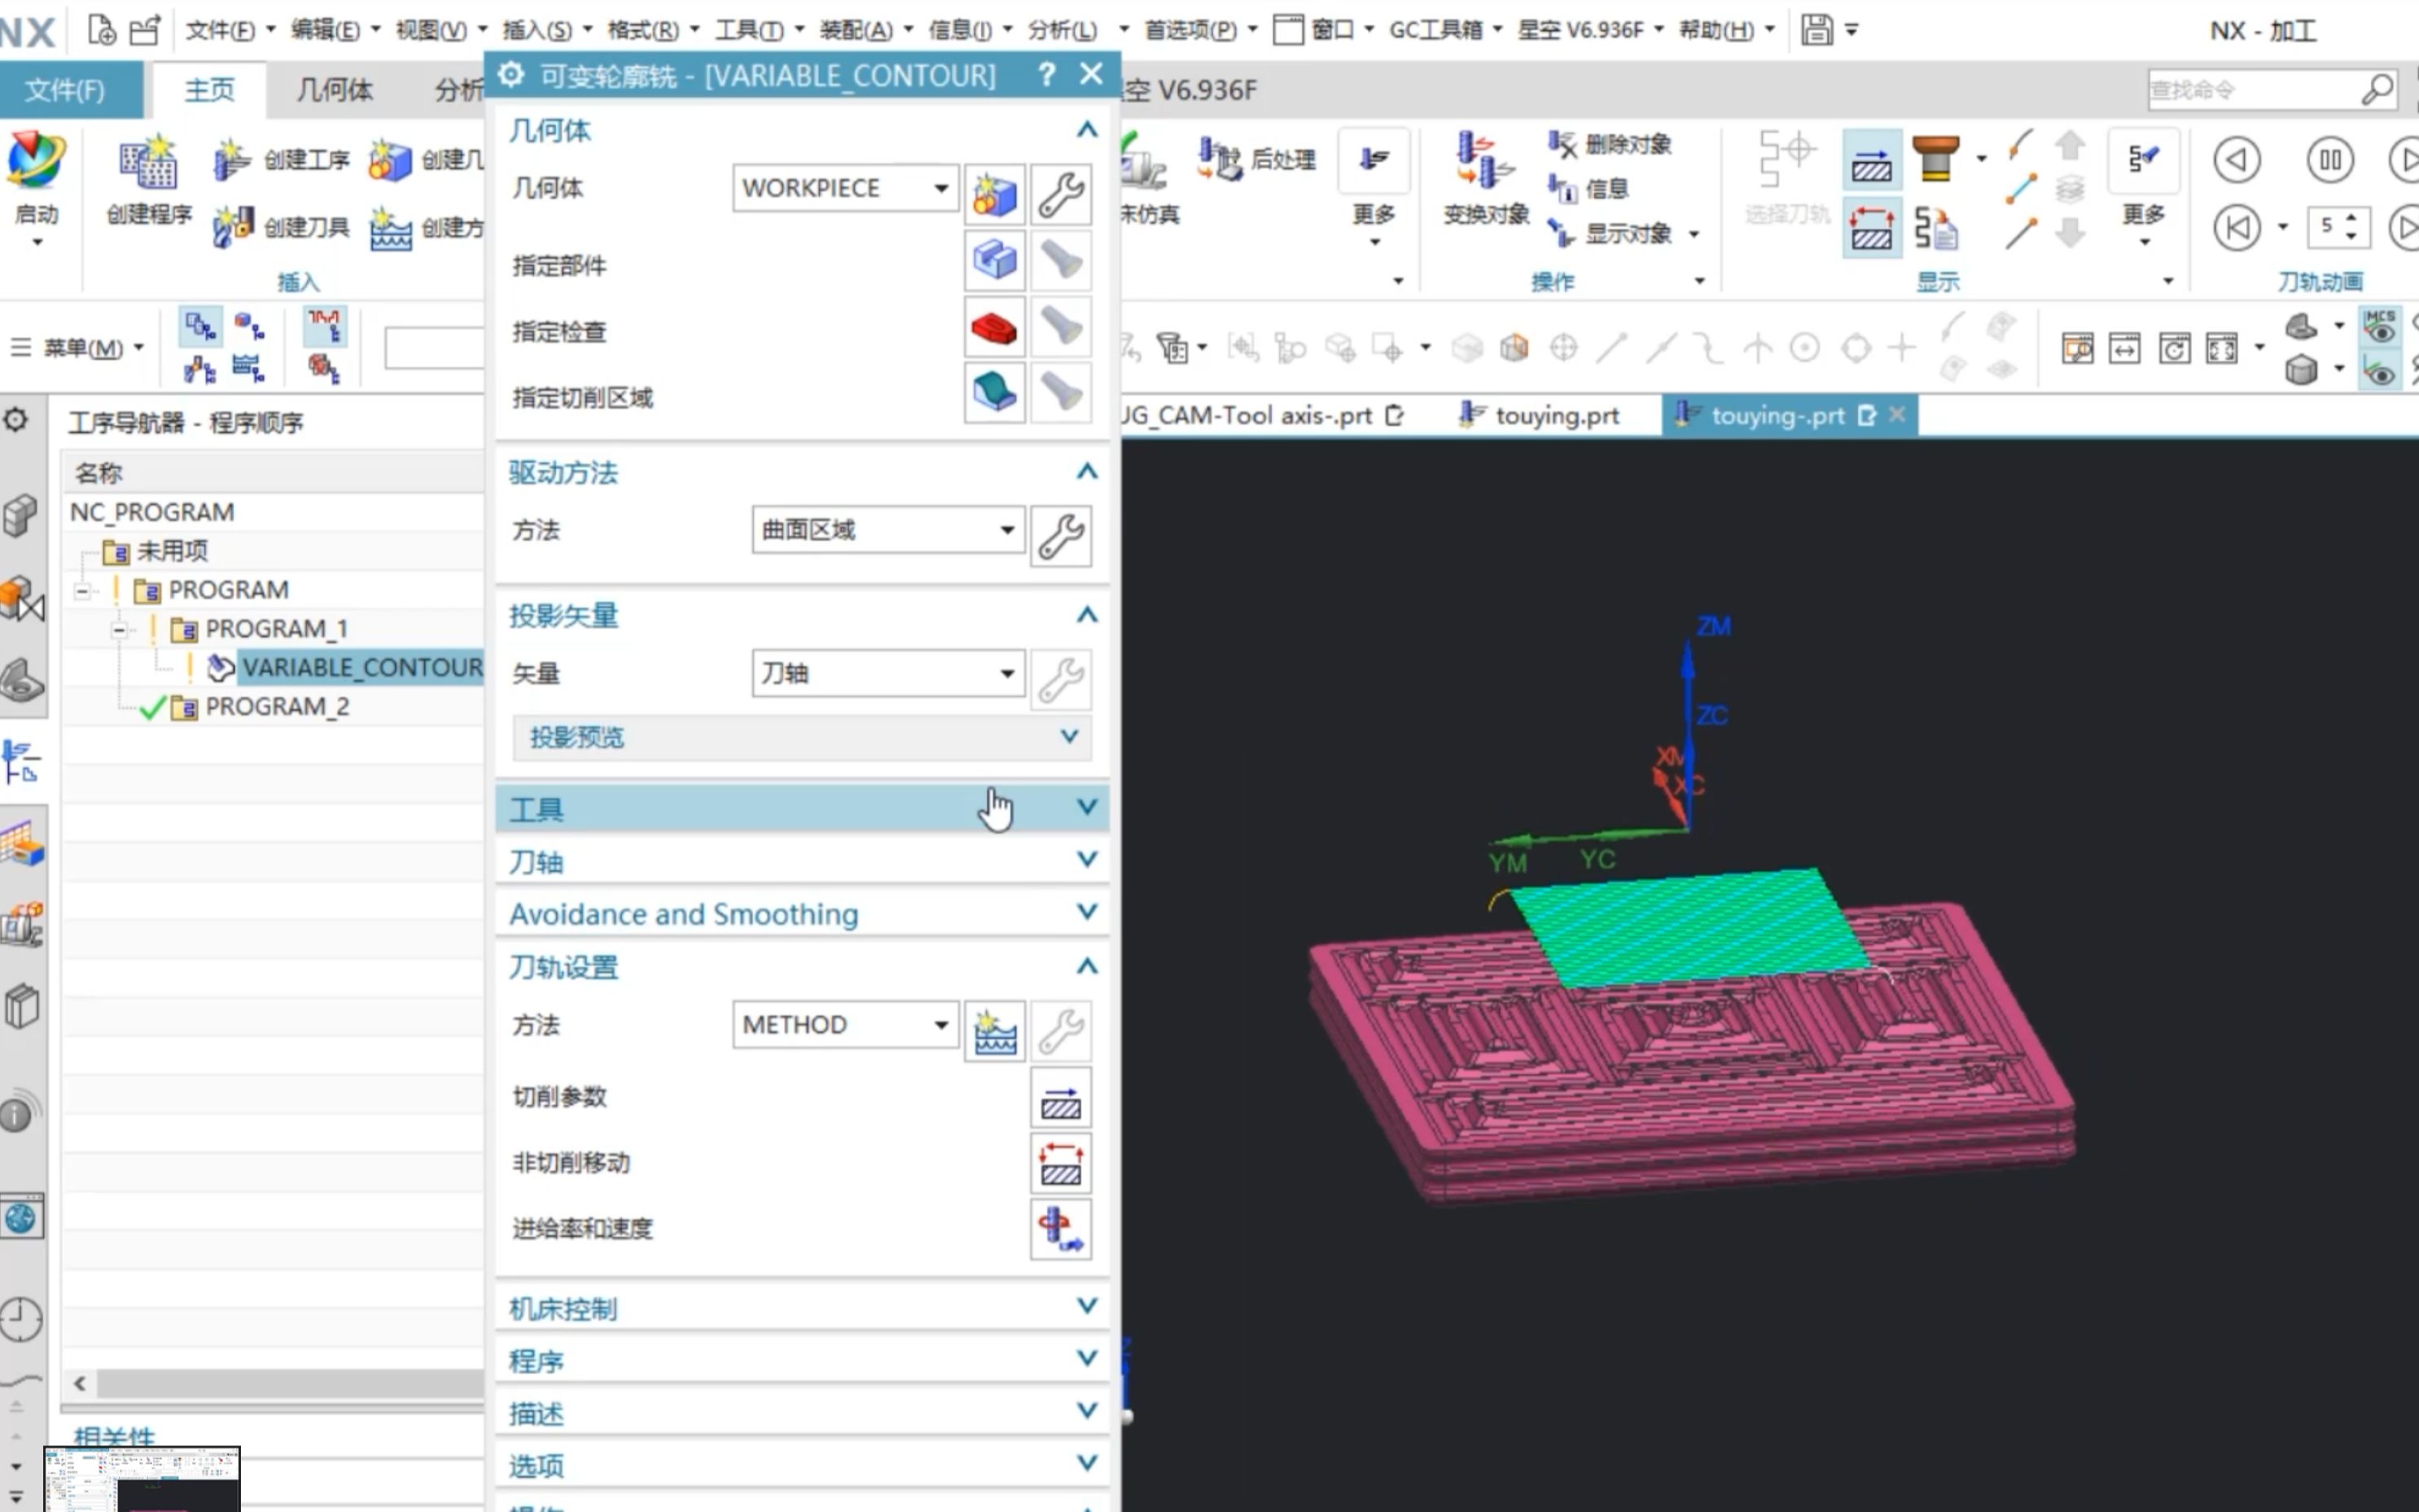Edit drive method wrench icon

(1060, 536)
